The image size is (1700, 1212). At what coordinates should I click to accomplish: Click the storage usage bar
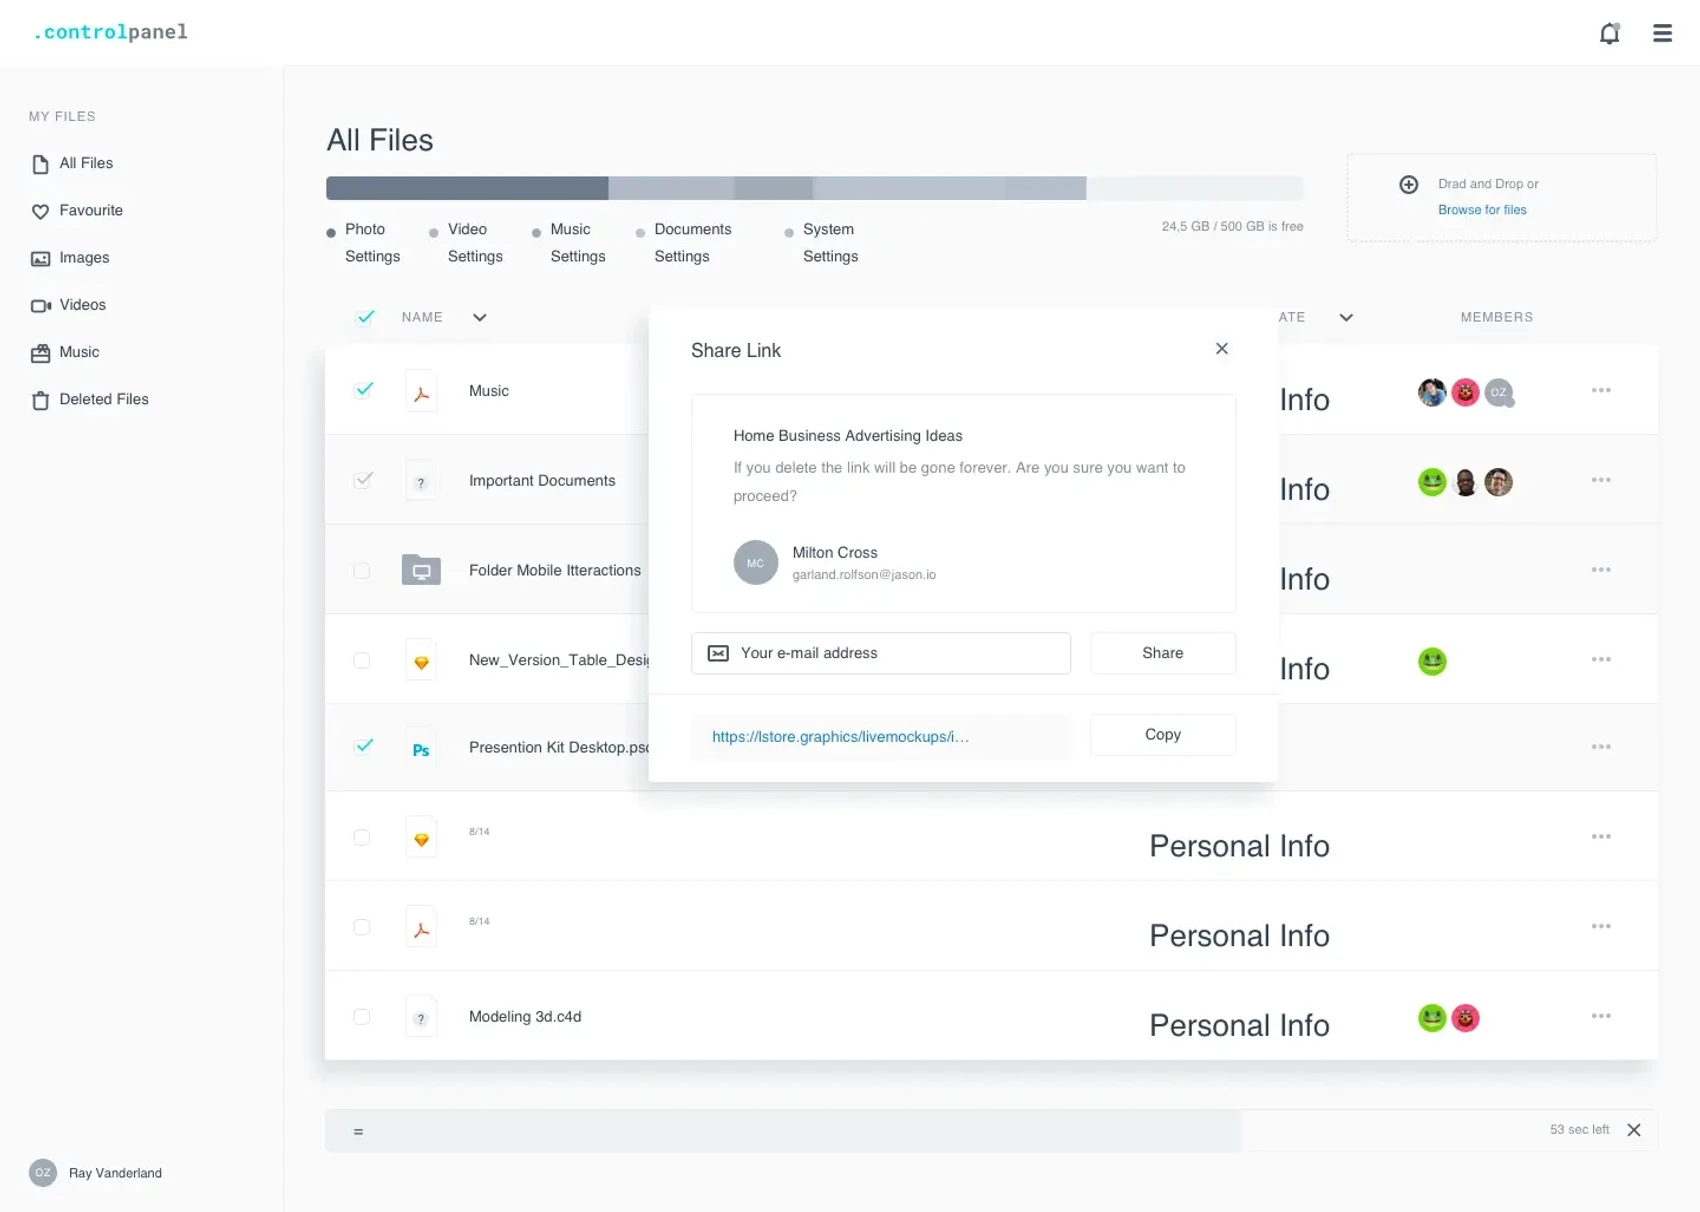814,188
